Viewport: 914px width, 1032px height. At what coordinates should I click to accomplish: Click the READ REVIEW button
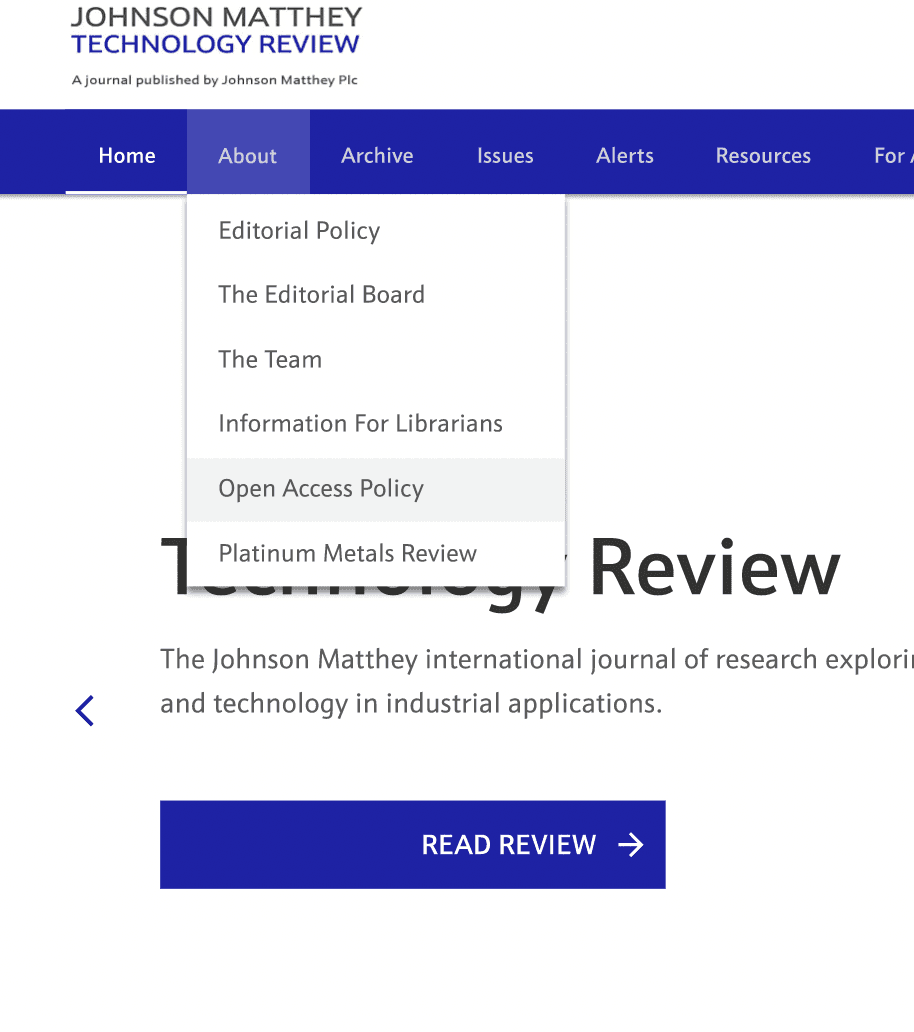click(413, 844)
